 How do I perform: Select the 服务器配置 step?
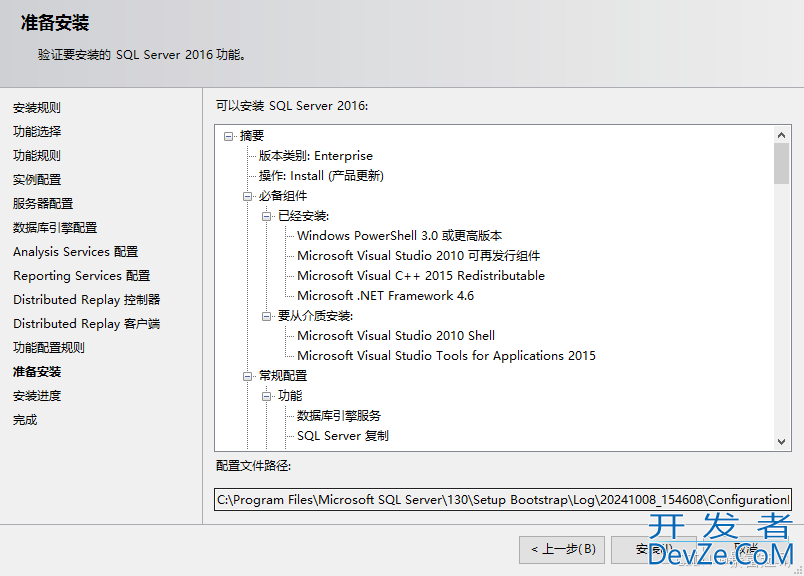tap(43, 204)
